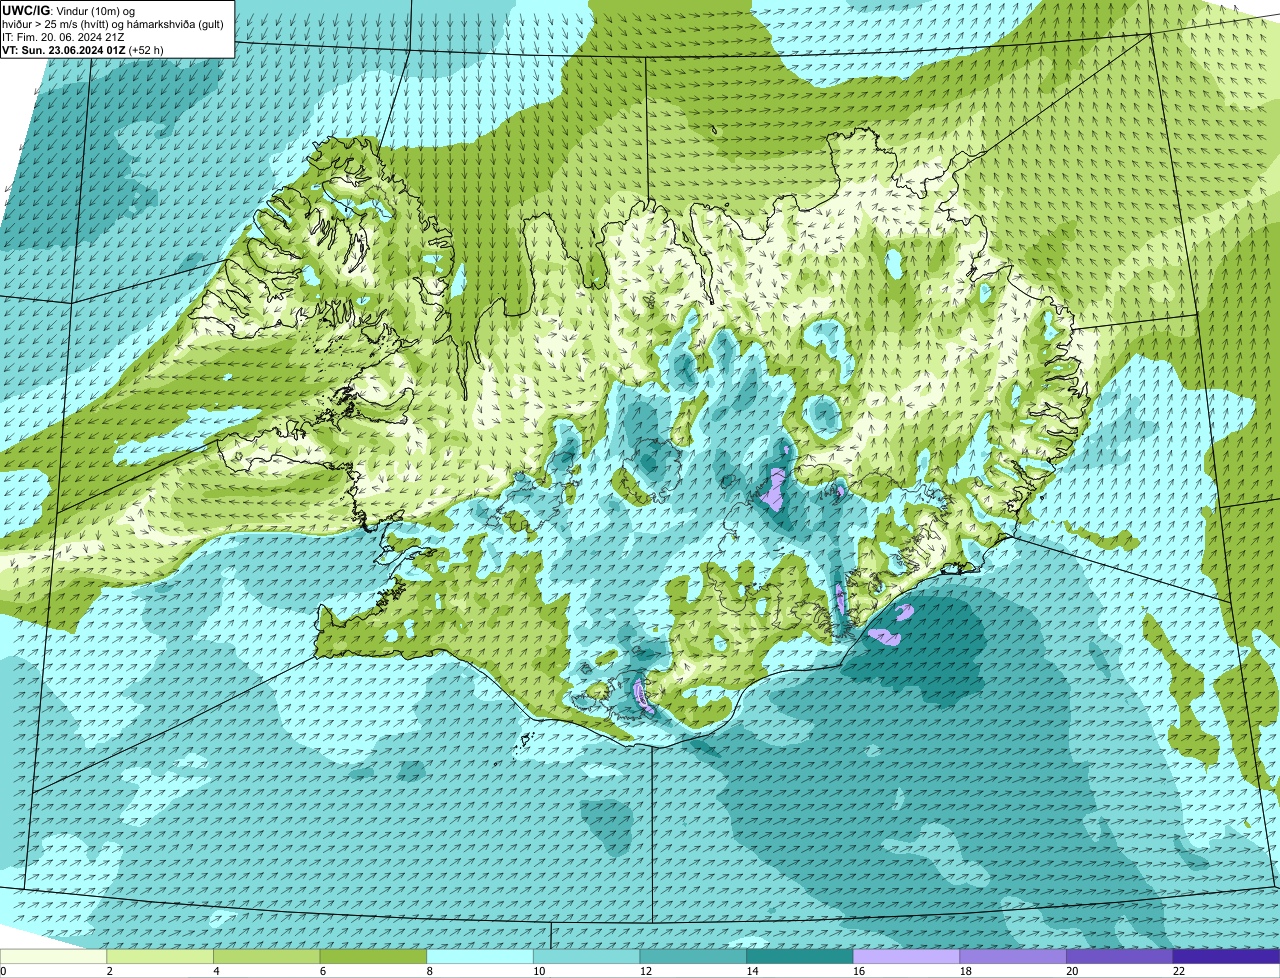Click the legend scale label '18'
This screenshot has width=1280, height=978.
pyautogui.click(x=966, y=971)
